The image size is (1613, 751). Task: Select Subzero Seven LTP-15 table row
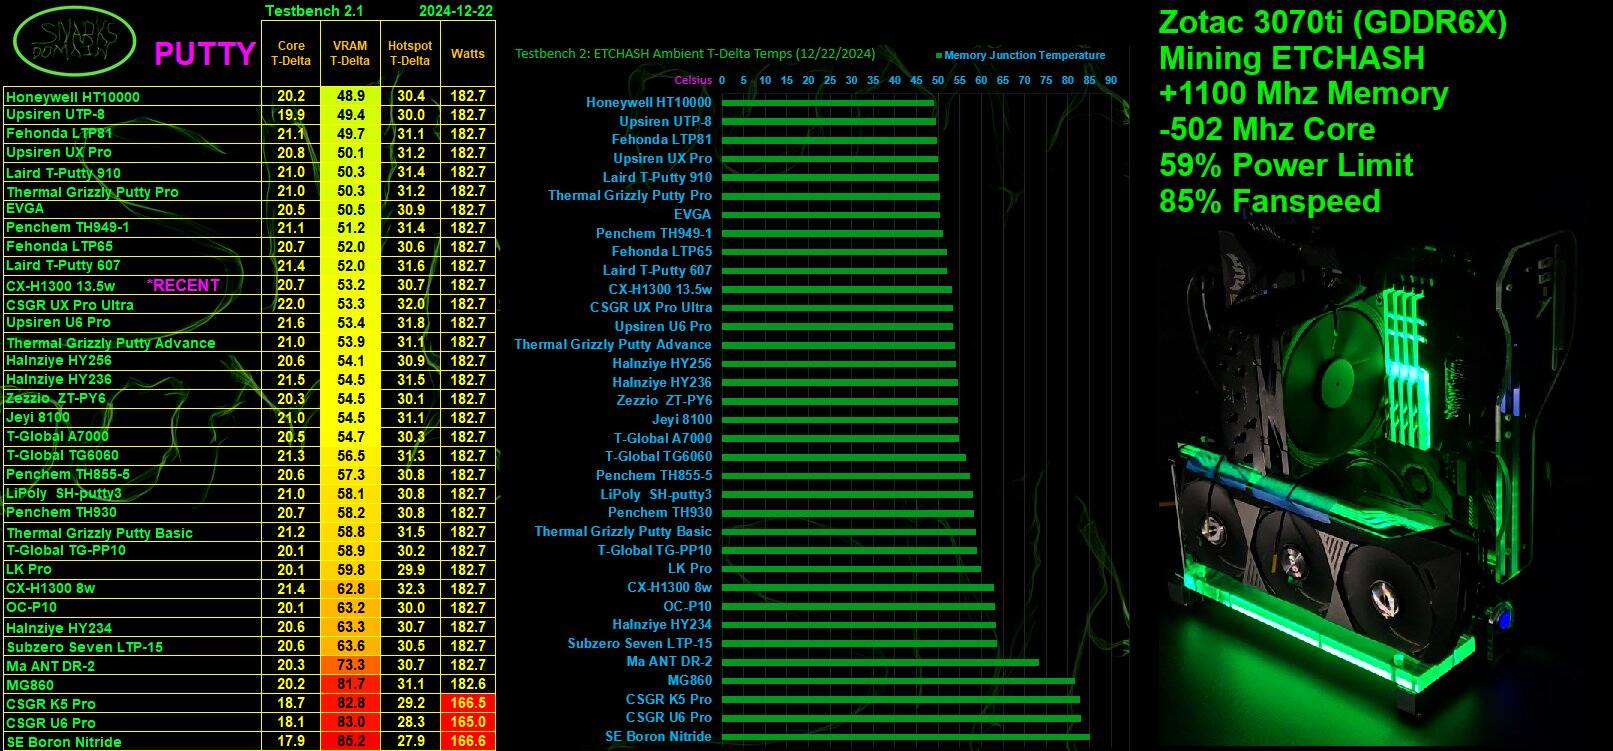pyautogui.click(x=250, y=646)
